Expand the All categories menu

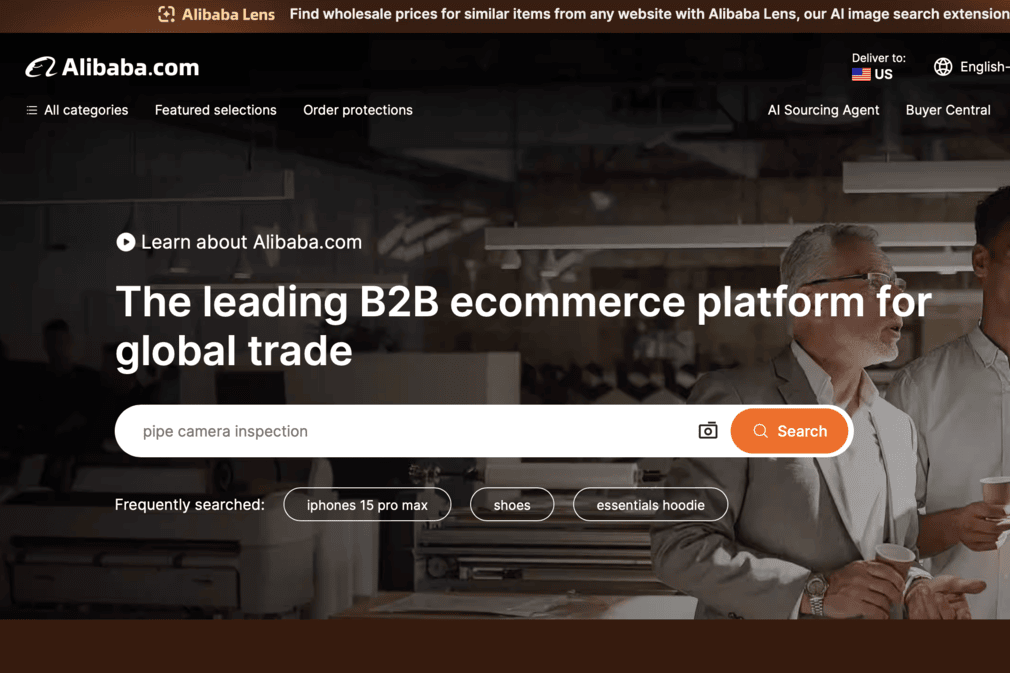click(77, 110)
